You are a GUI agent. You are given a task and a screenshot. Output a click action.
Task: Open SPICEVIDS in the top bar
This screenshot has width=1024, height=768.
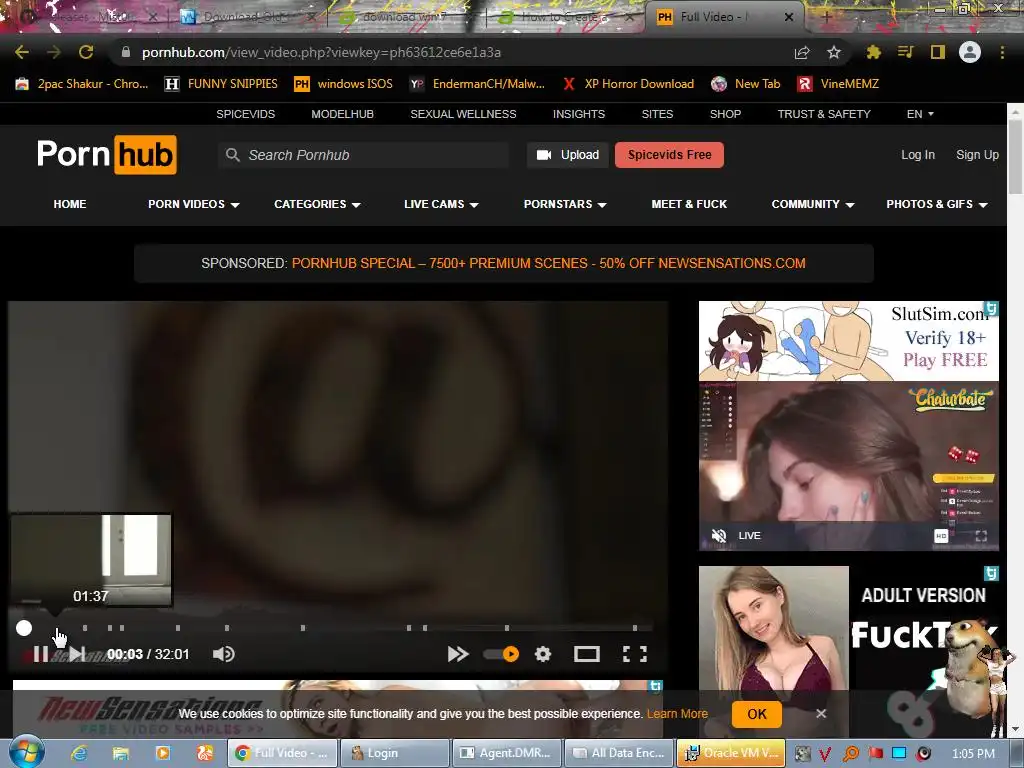pos(246,114)
